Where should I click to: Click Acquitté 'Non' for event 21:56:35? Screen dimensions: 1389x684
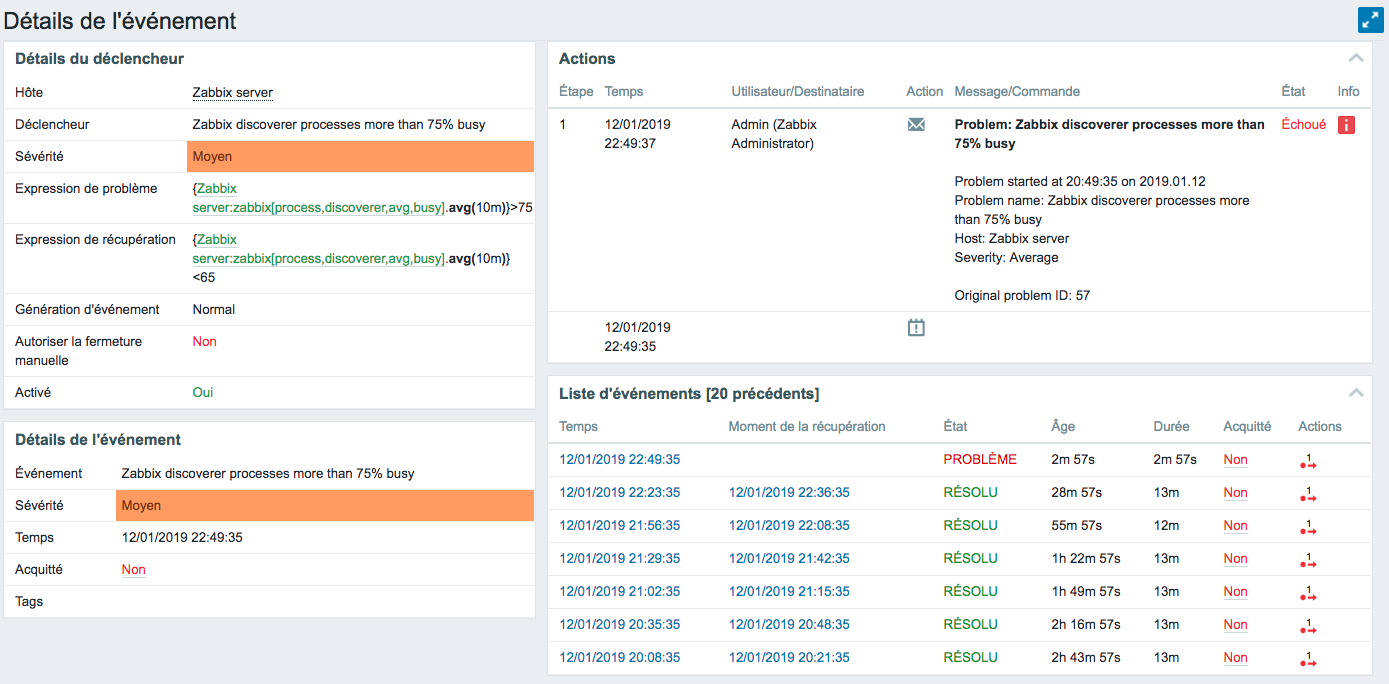point(1235,526)
